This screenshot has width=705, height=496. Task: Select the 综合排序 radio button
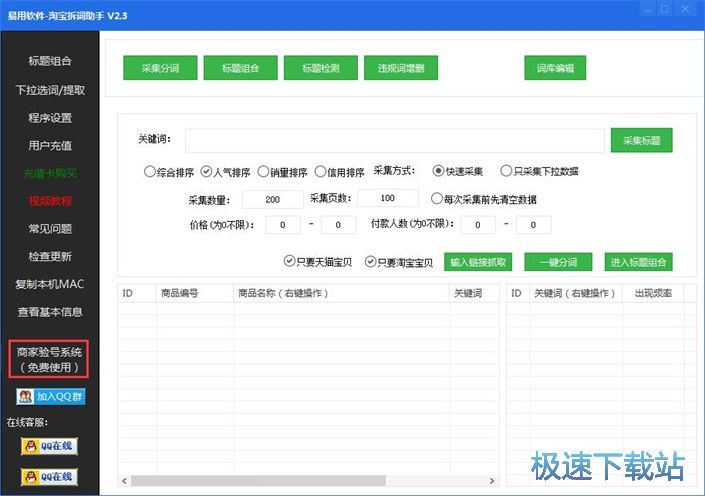point(150,172)
